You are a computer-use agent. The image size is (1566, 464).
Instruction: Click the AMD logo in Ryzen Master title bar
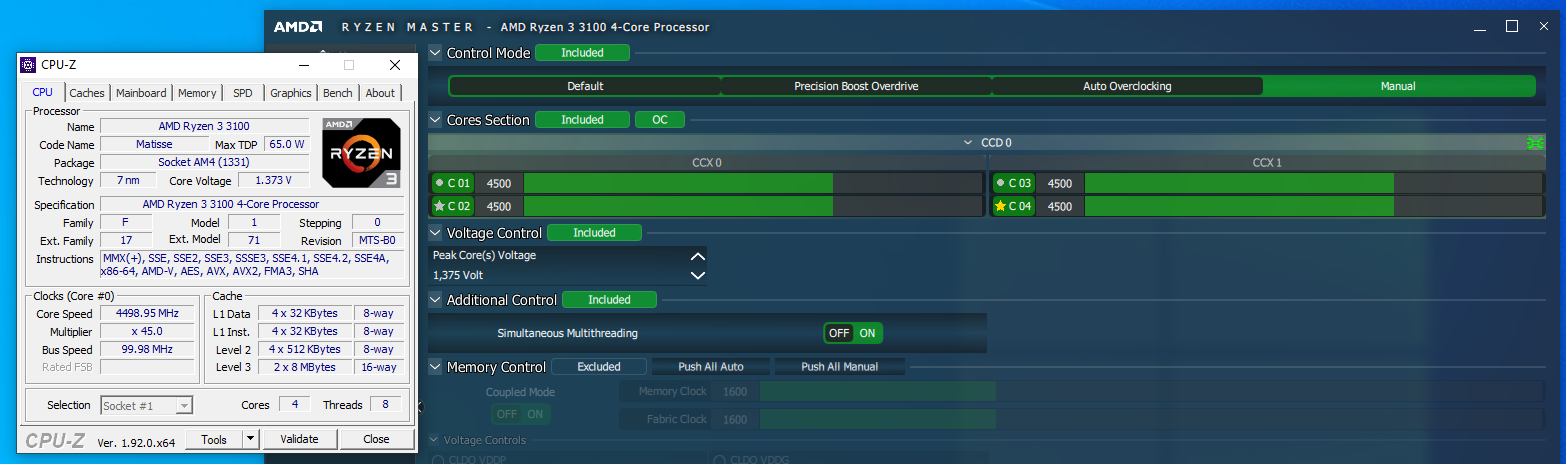point(298,27)
